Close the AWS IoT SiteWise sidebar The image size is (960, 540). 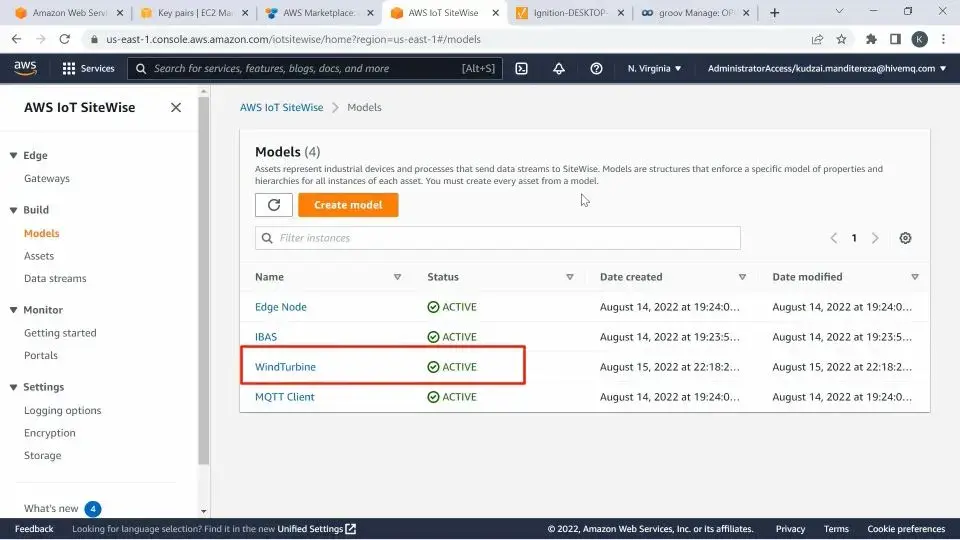(176, 108)
